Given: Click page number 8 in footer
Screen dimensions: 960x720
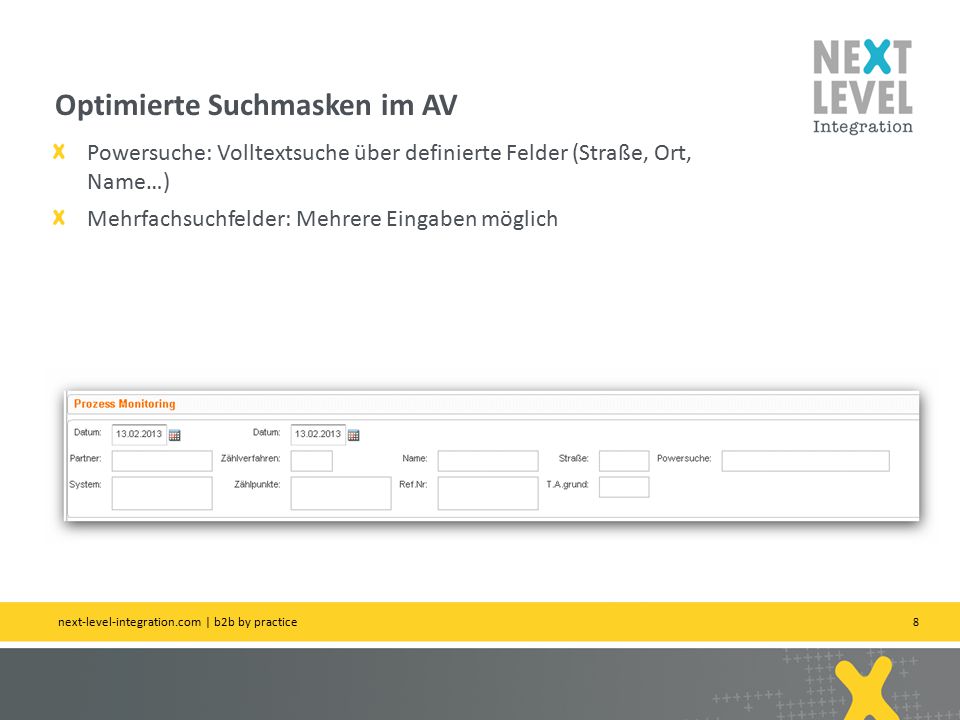Looking at the screenshot, I should [916, 622].
